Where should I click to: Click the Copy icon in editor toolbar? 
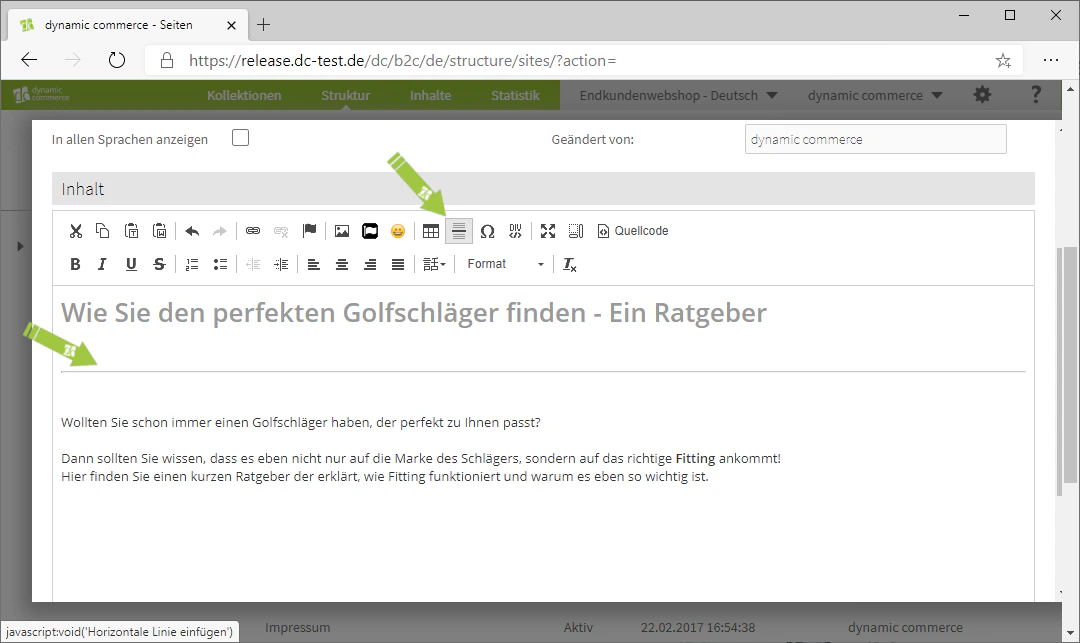[x=103, y=231]
